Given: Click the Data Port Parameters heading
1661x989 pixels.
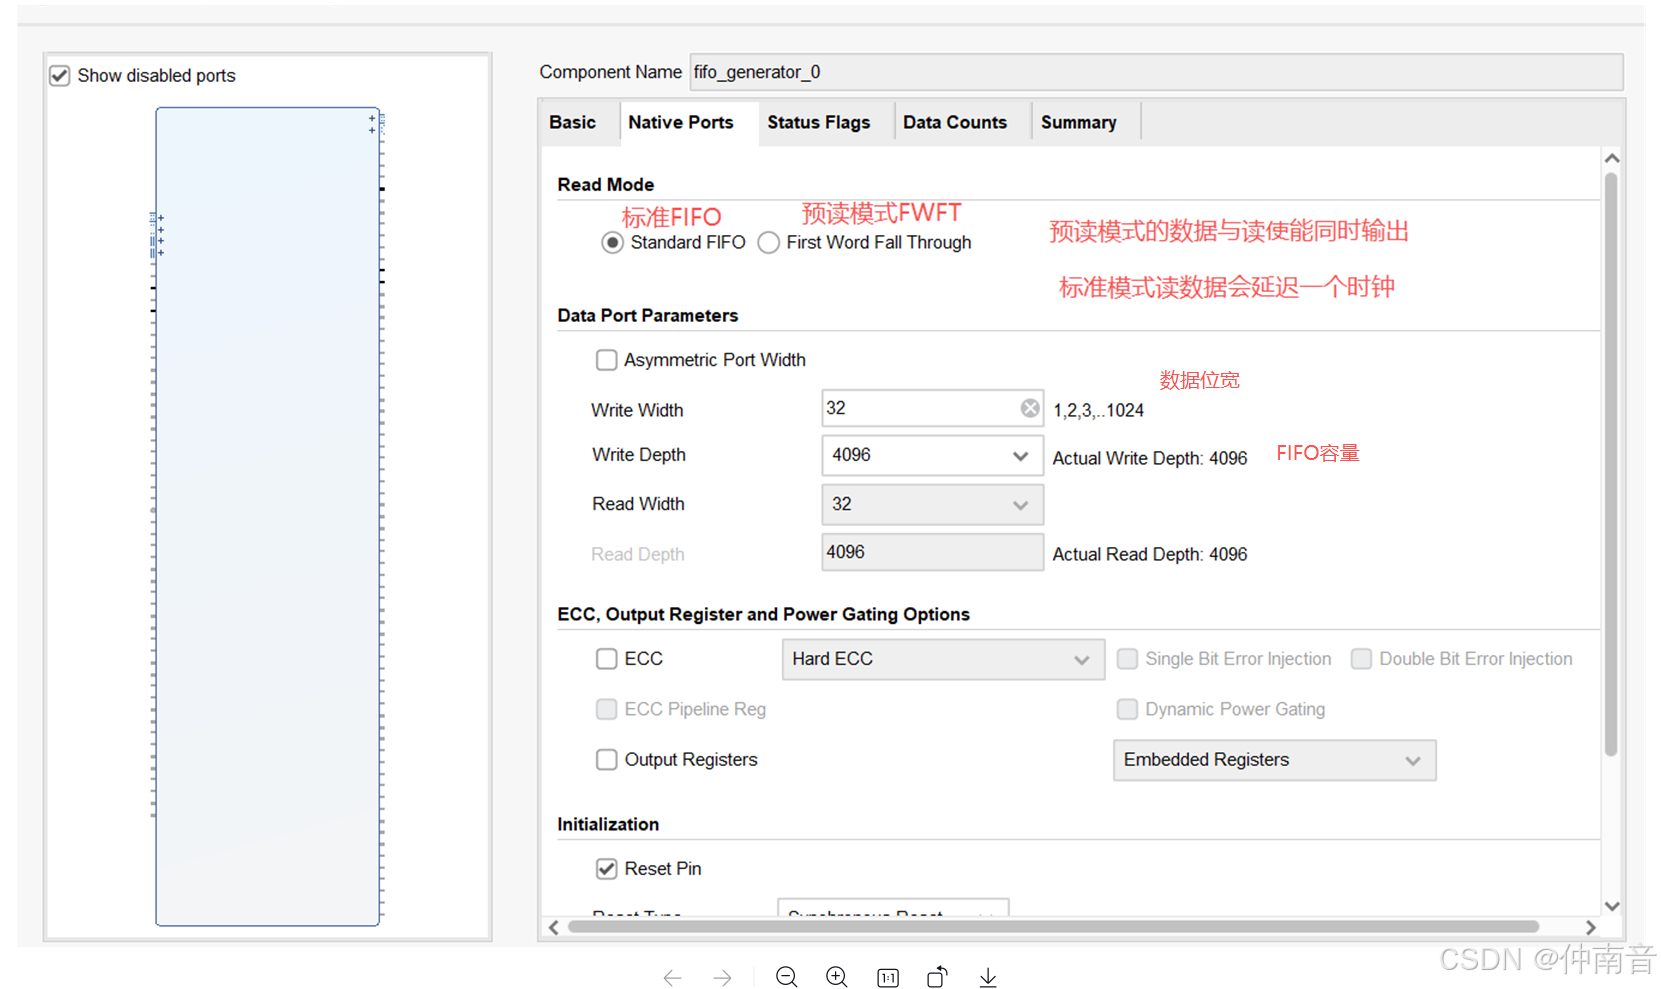Looking at the screenshot, I should click(648, 316).
